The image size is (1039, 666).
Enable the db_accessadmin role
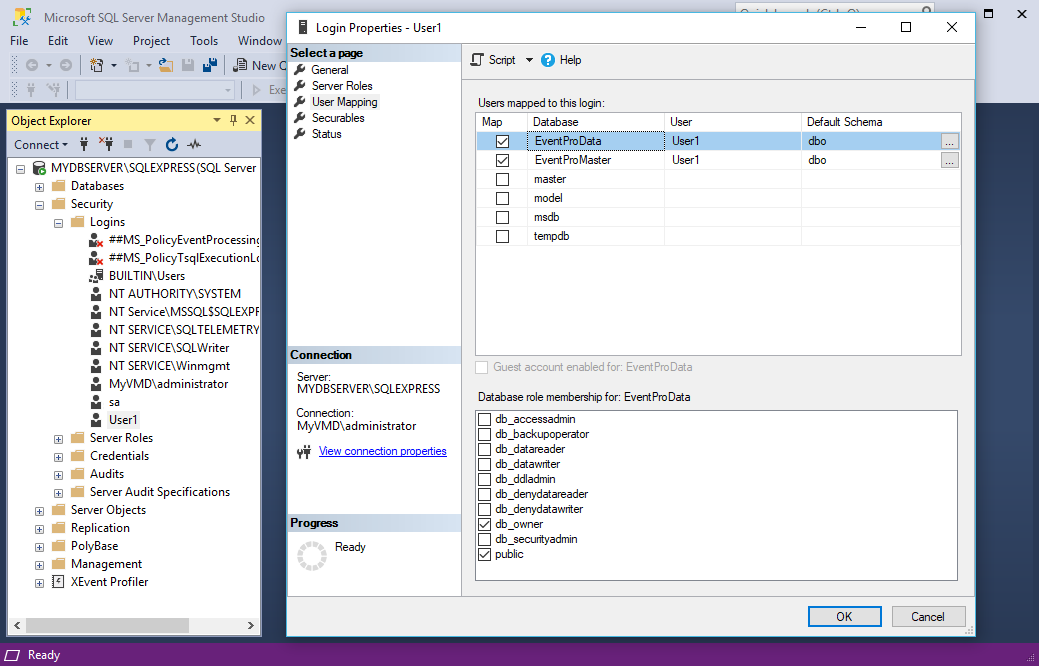click(x=484, y=419)
